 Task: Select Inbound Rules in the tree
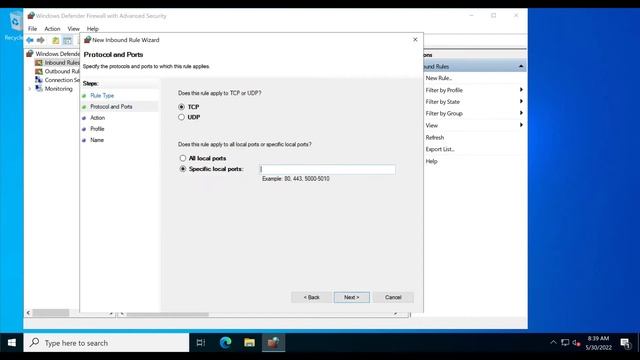click(62, 62)
